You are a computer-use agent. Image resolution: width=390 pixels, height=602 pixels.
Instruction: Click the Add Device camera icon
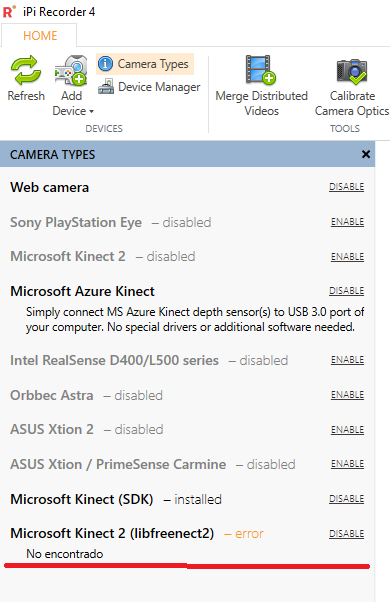pos(71,70)
